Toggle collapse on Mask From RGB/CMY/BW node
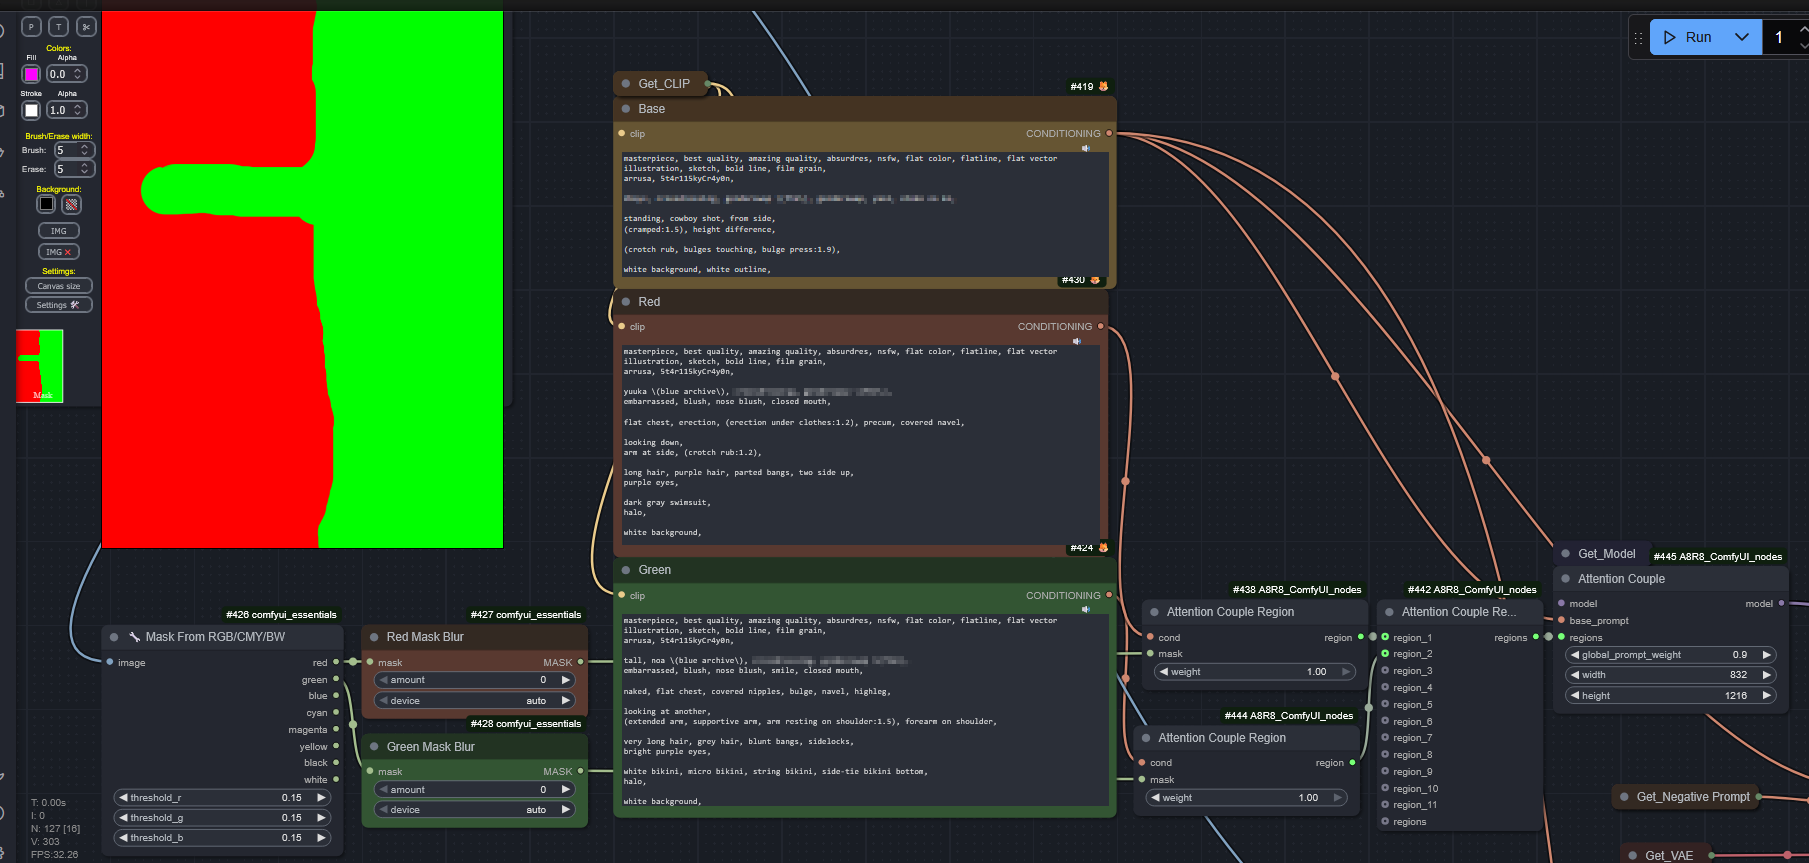 [113, 637]
